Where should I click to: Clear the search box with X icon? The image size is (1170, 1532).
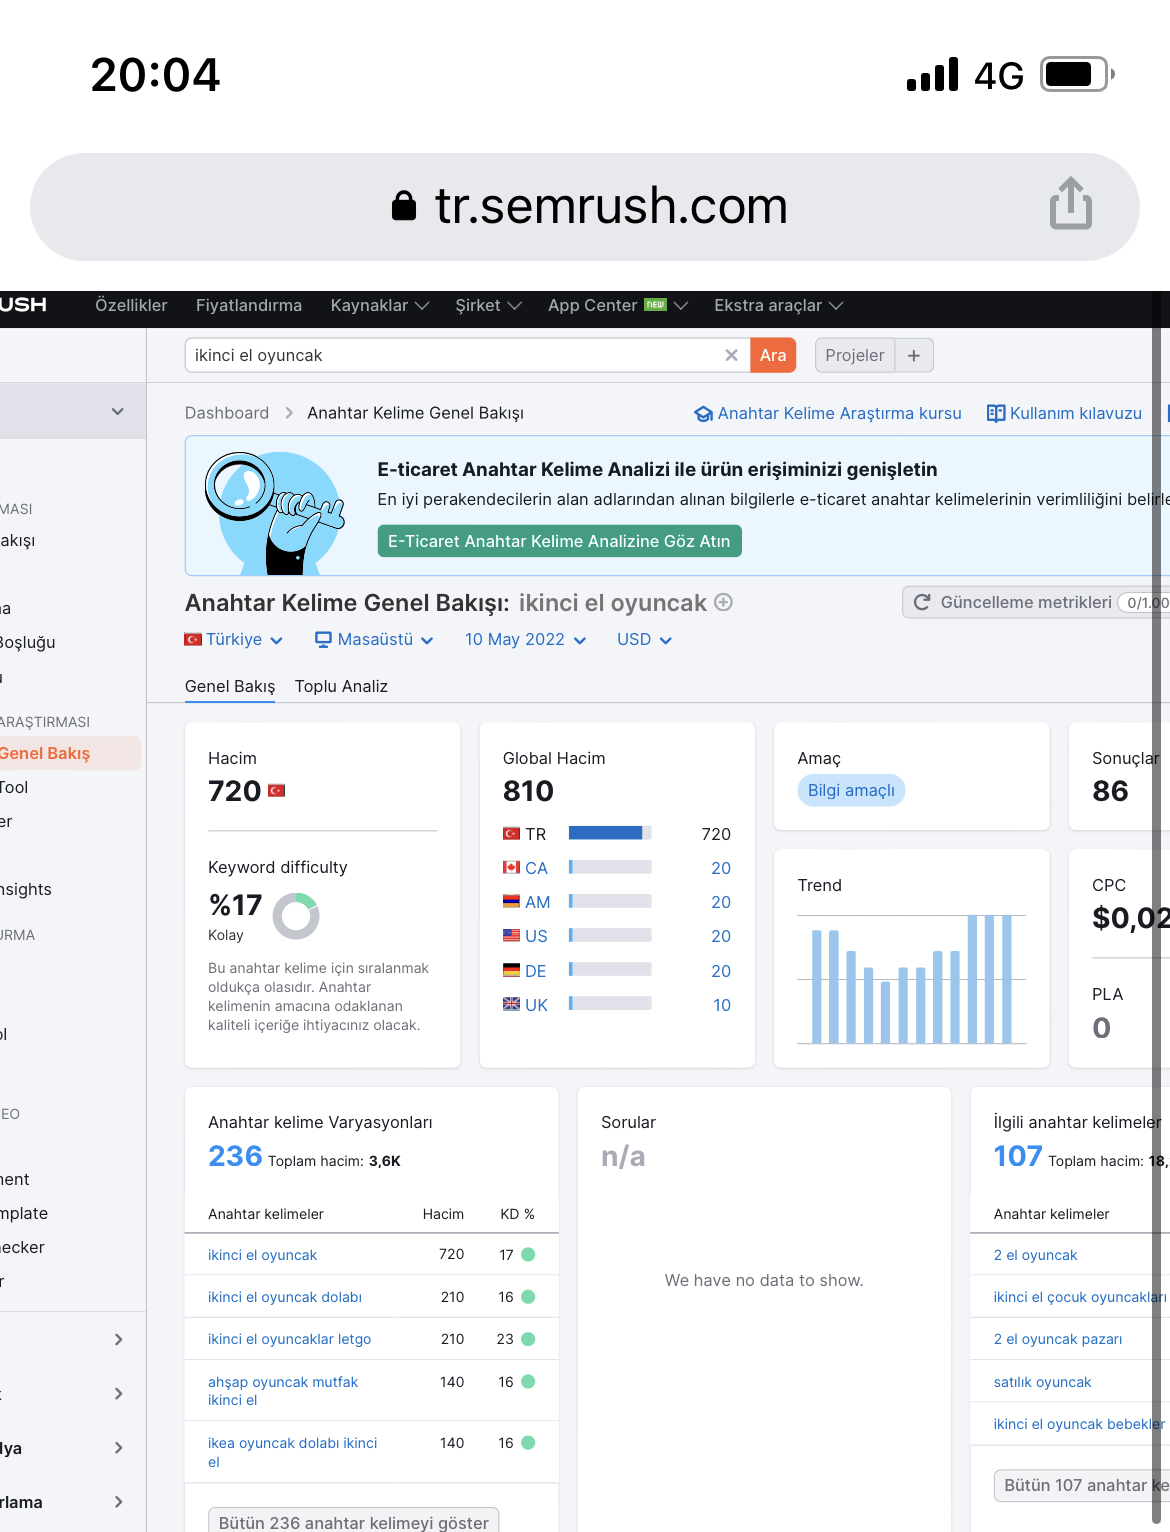tap(731, 355)
